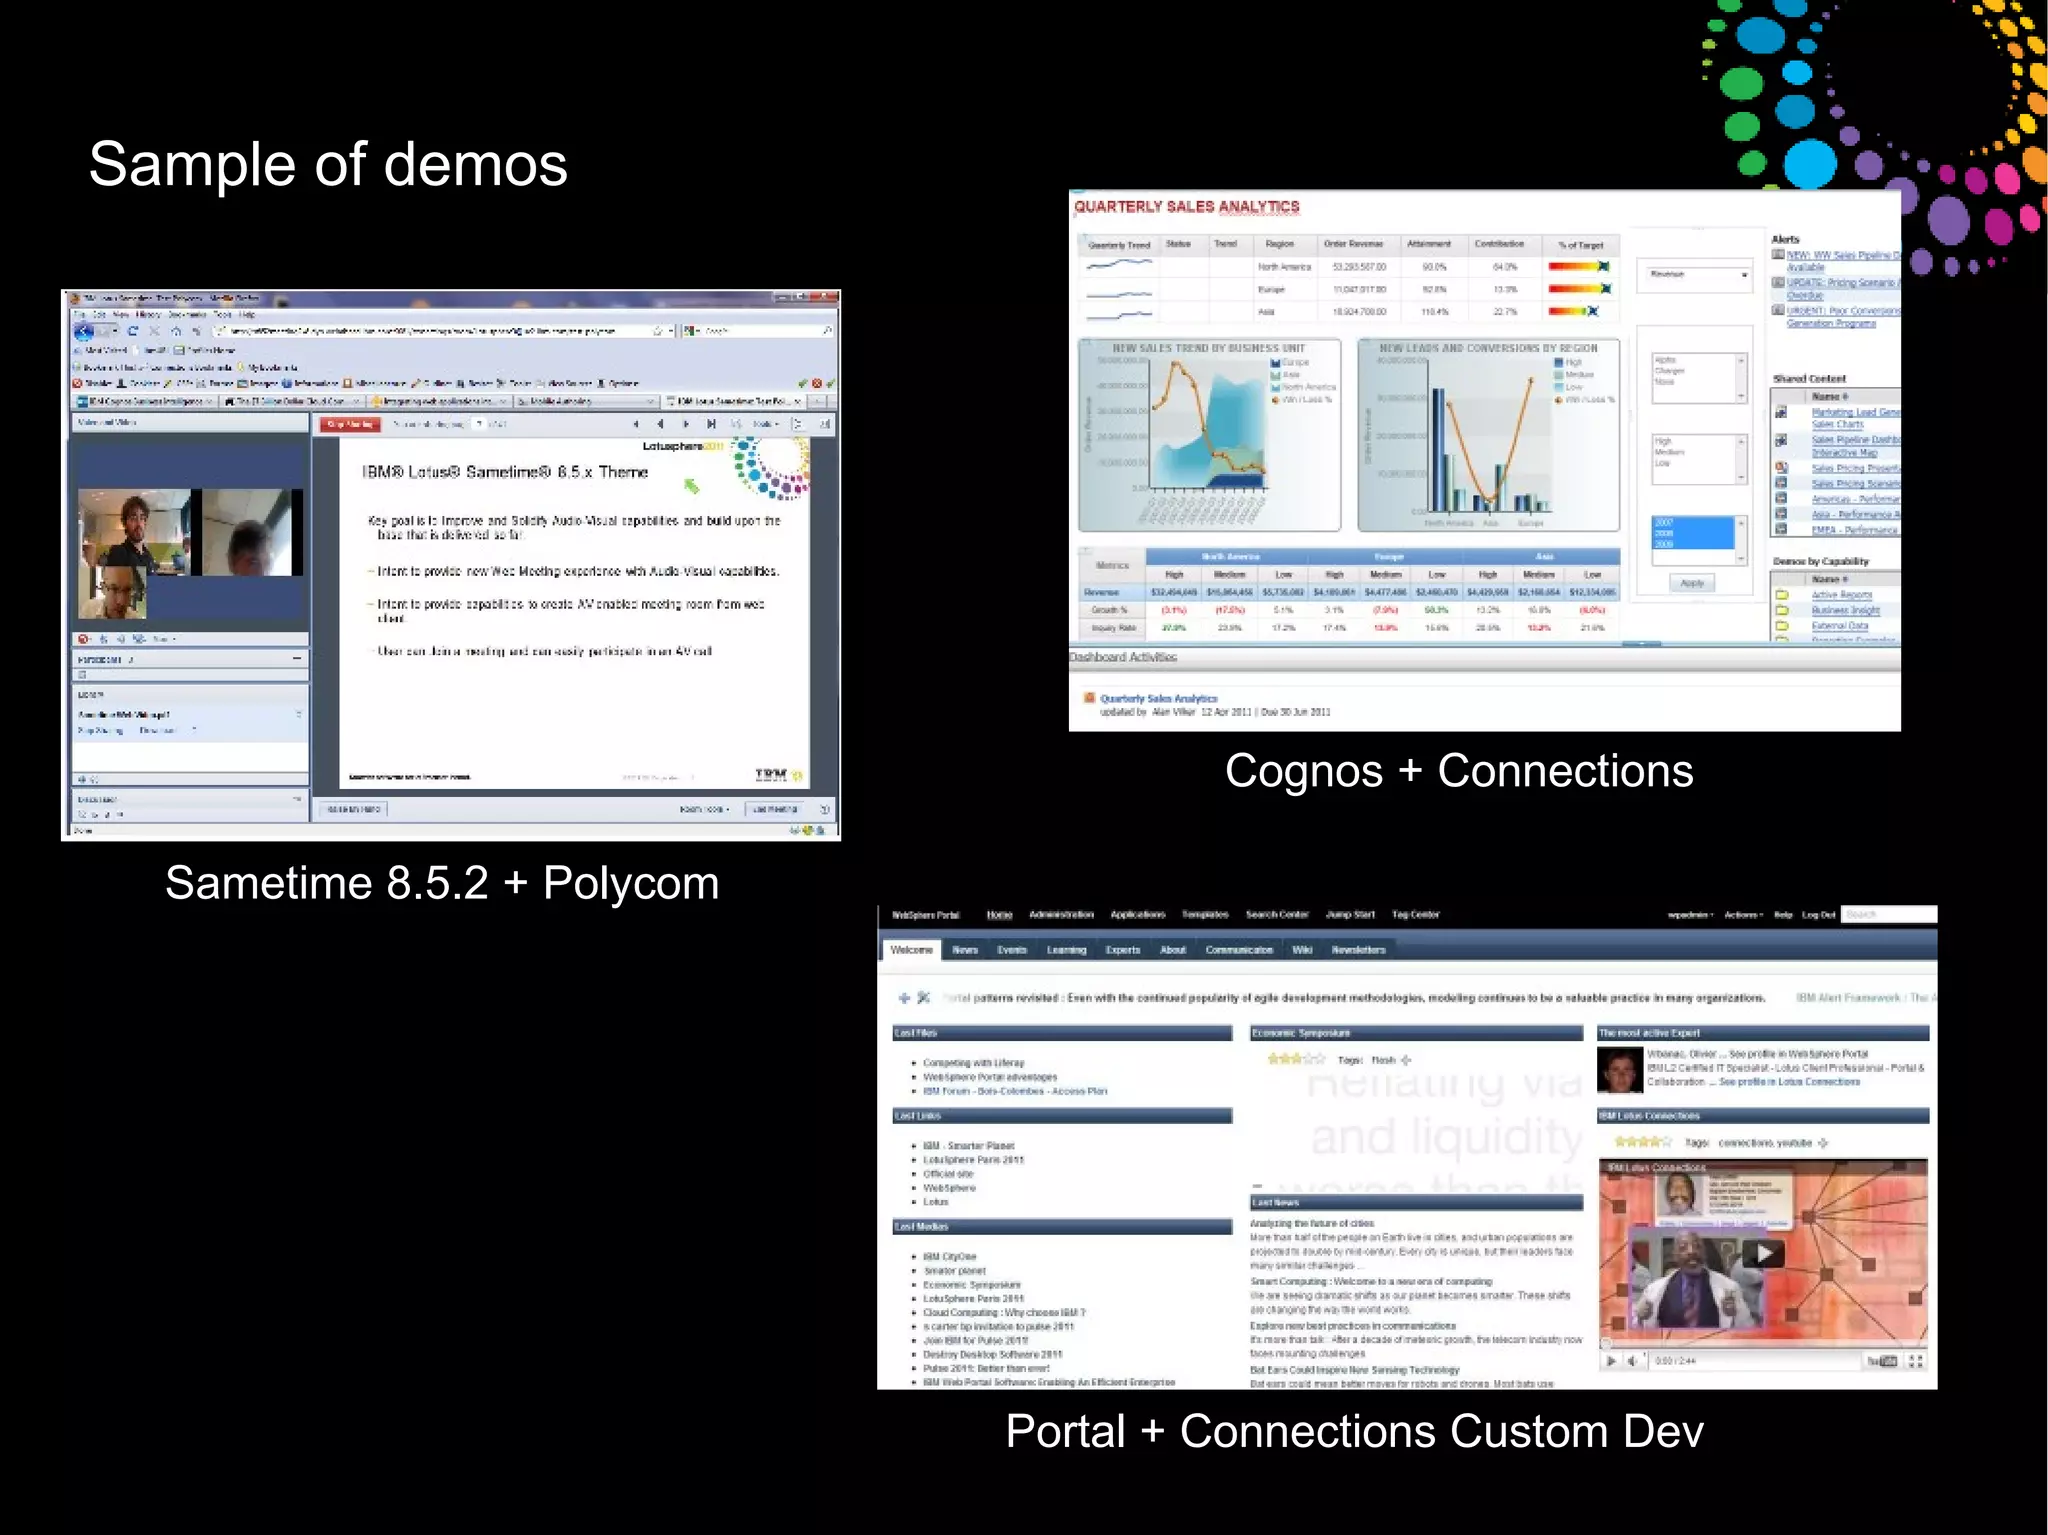Image resolution: width=2048 pixels, height=1535 pixels.
Task: Click Log Out in WebSphere Portal
Action: pos(1819,915)
